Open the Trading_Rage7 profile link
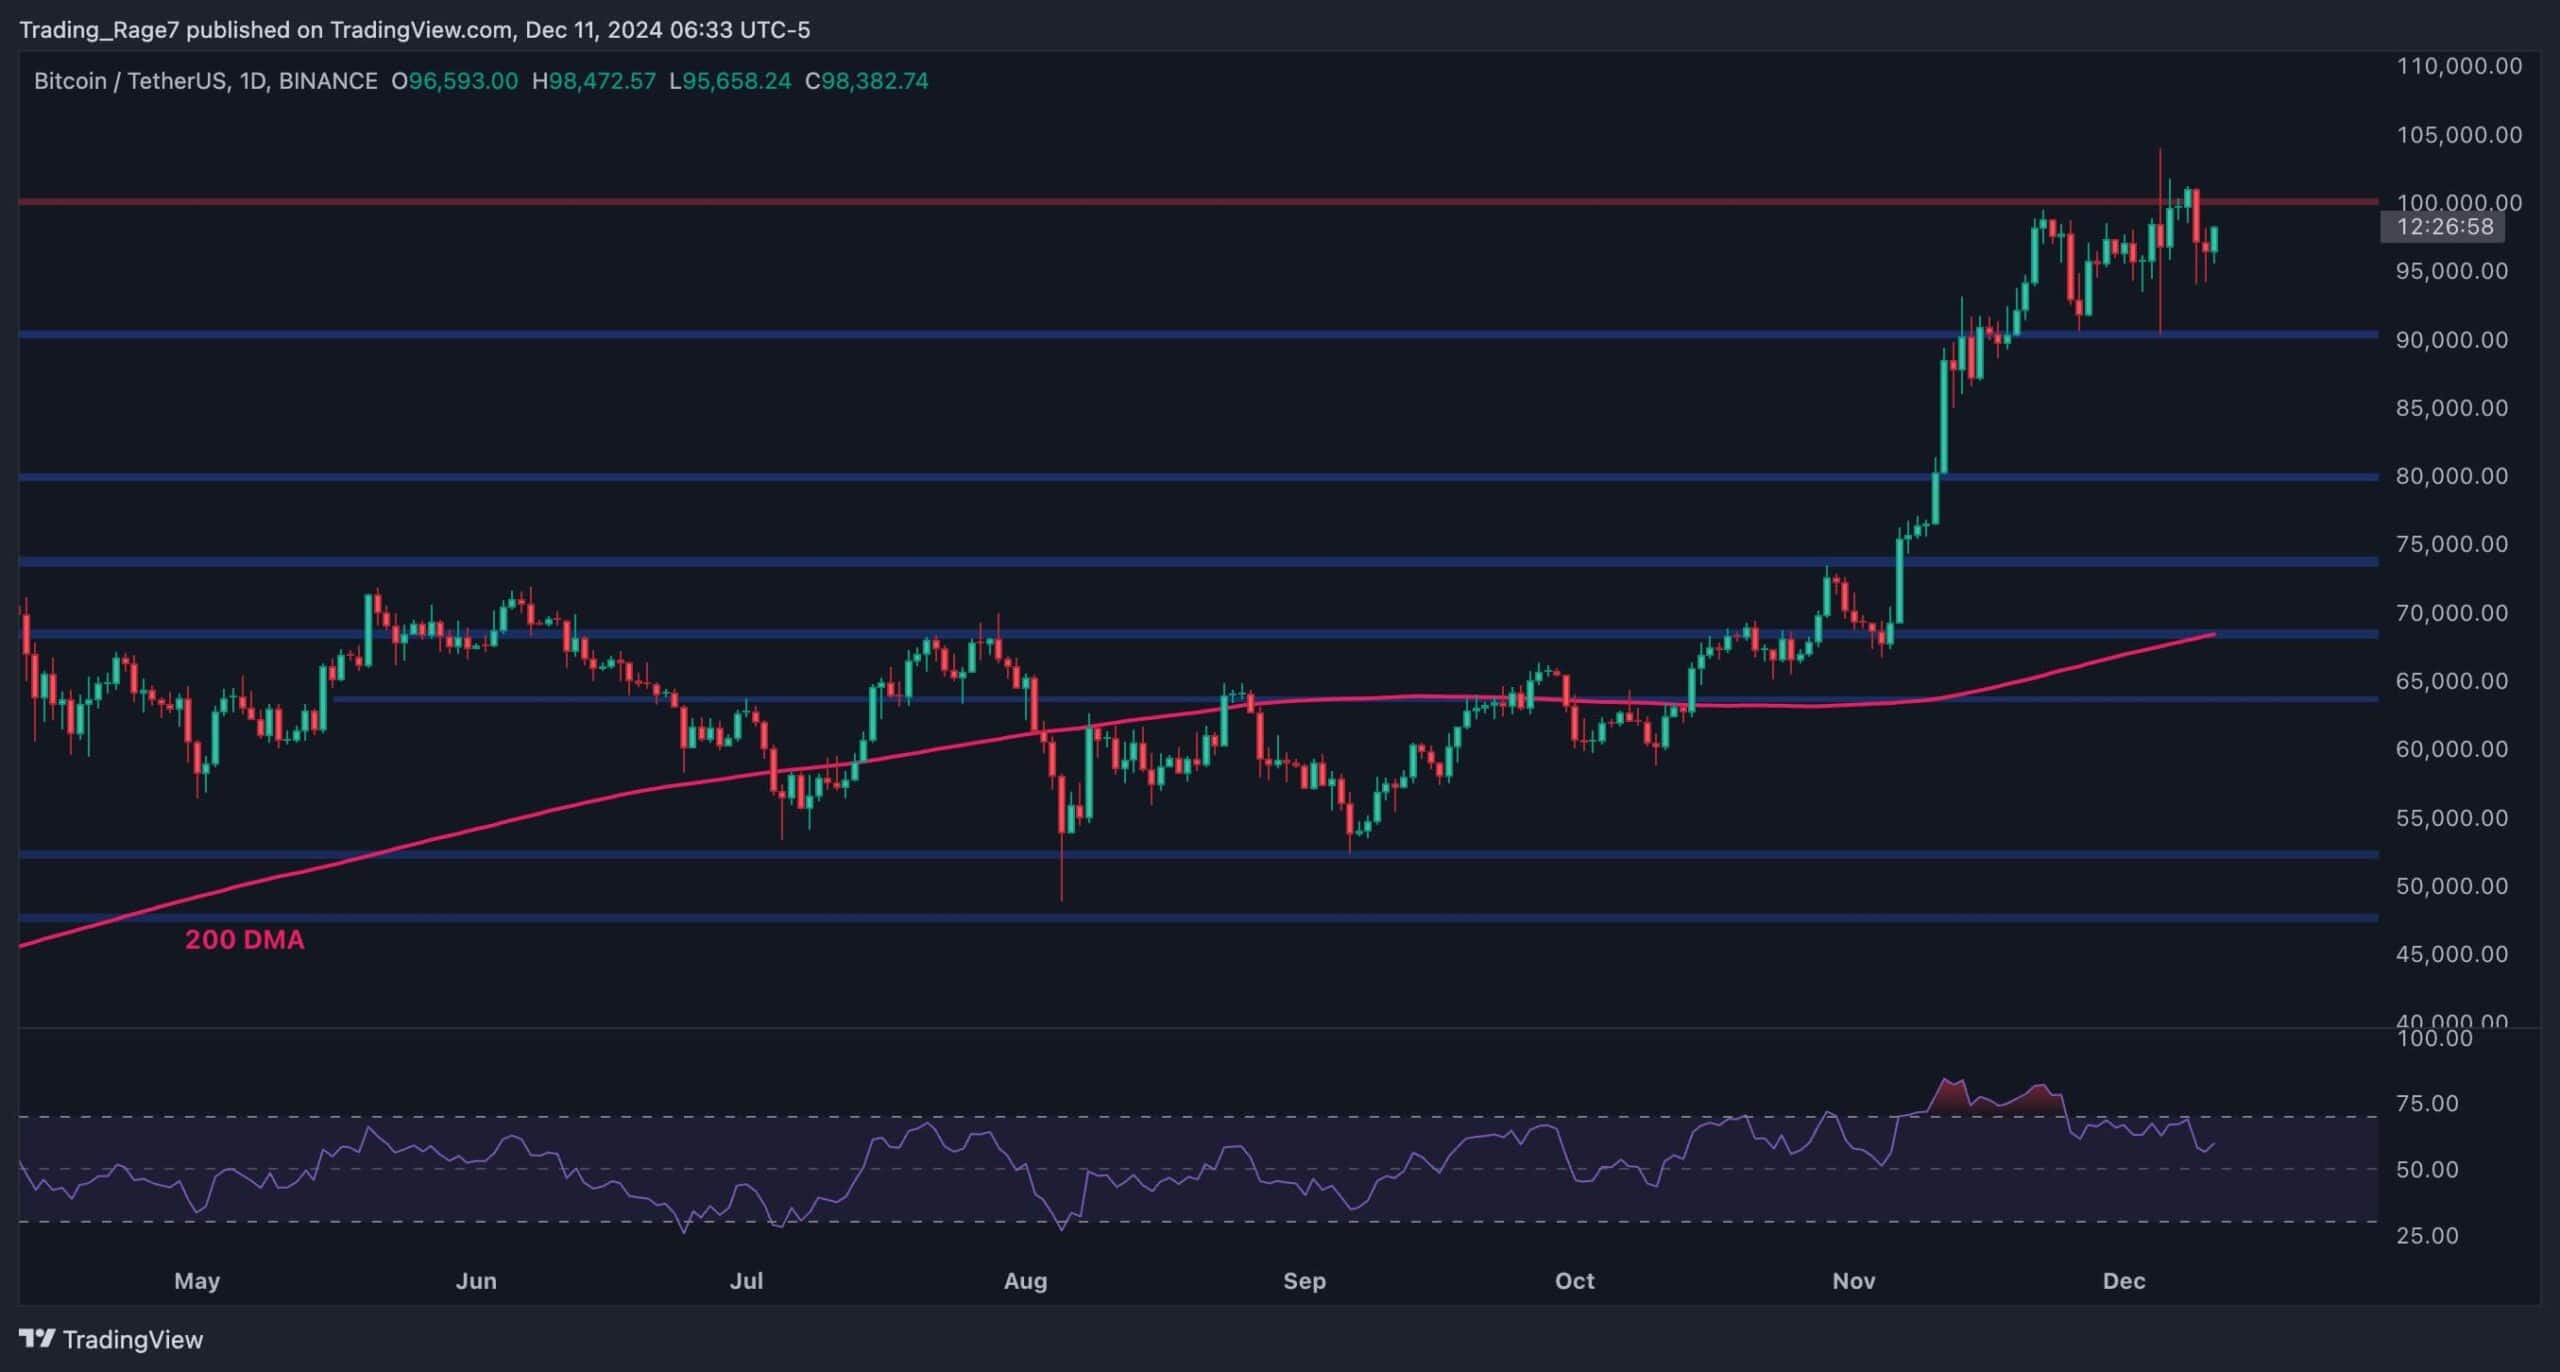This screenshot has width=2560, height=1372. (x=100, y=30)
